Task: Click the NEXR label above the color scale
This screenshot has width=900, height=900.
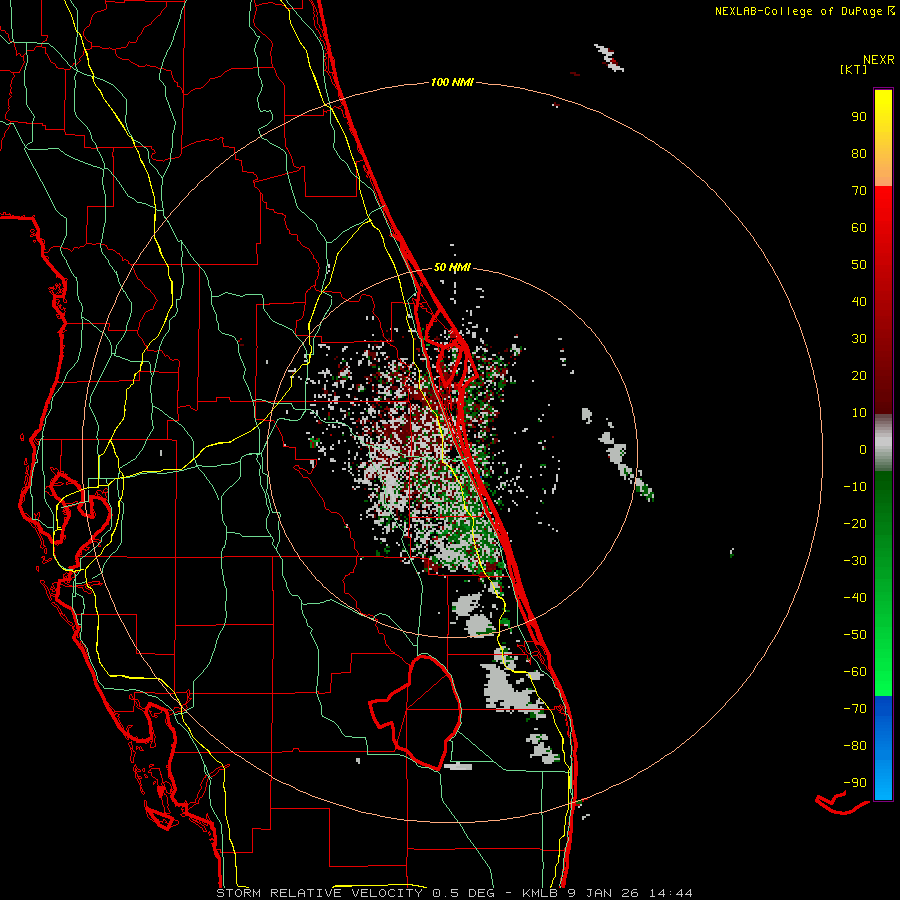Action: (x=879, y=60)
